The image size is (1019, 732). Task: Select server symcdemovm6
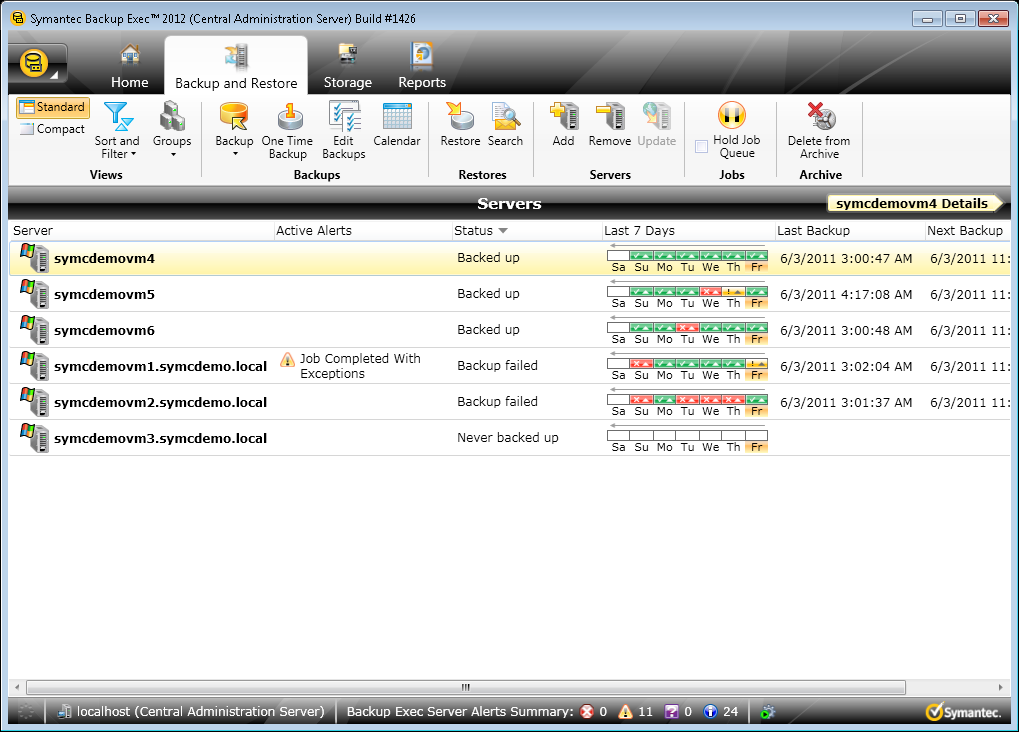(510, 330)
